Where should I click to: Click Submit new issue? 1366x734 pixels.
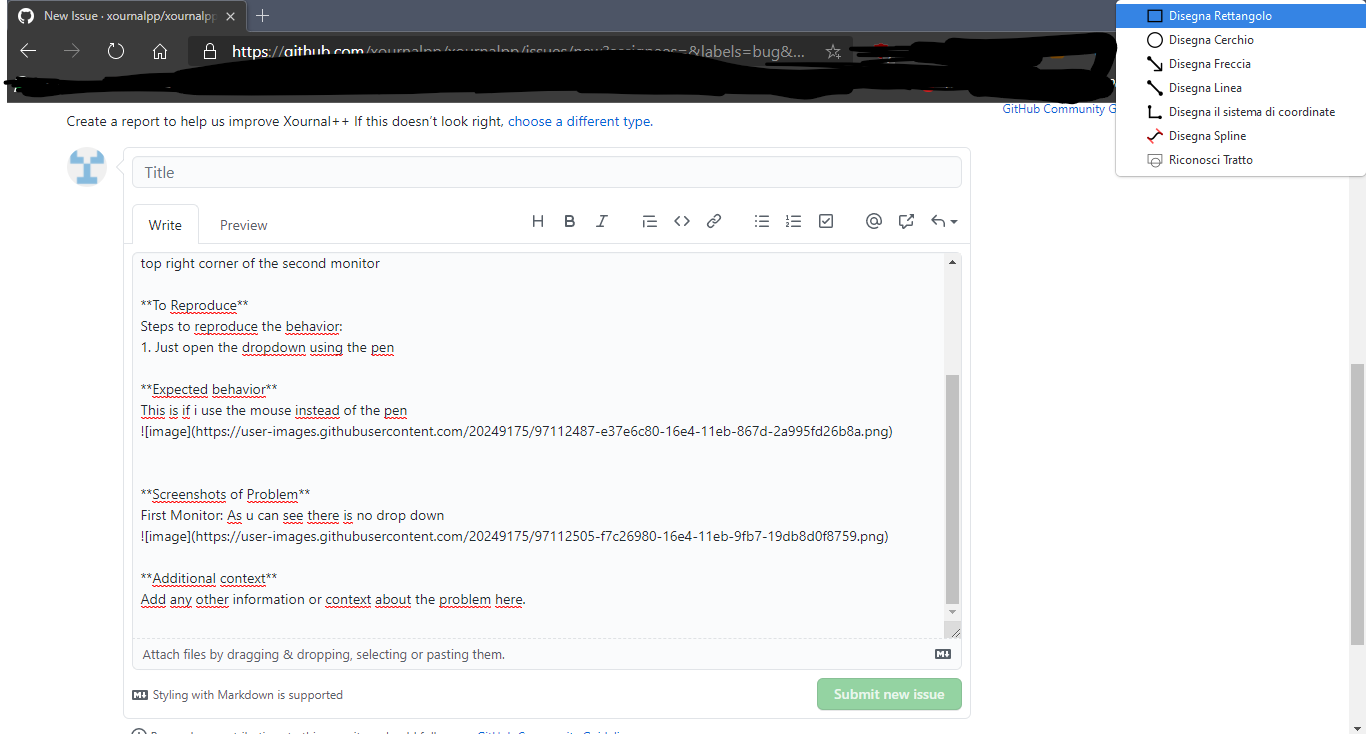(888, 694)
